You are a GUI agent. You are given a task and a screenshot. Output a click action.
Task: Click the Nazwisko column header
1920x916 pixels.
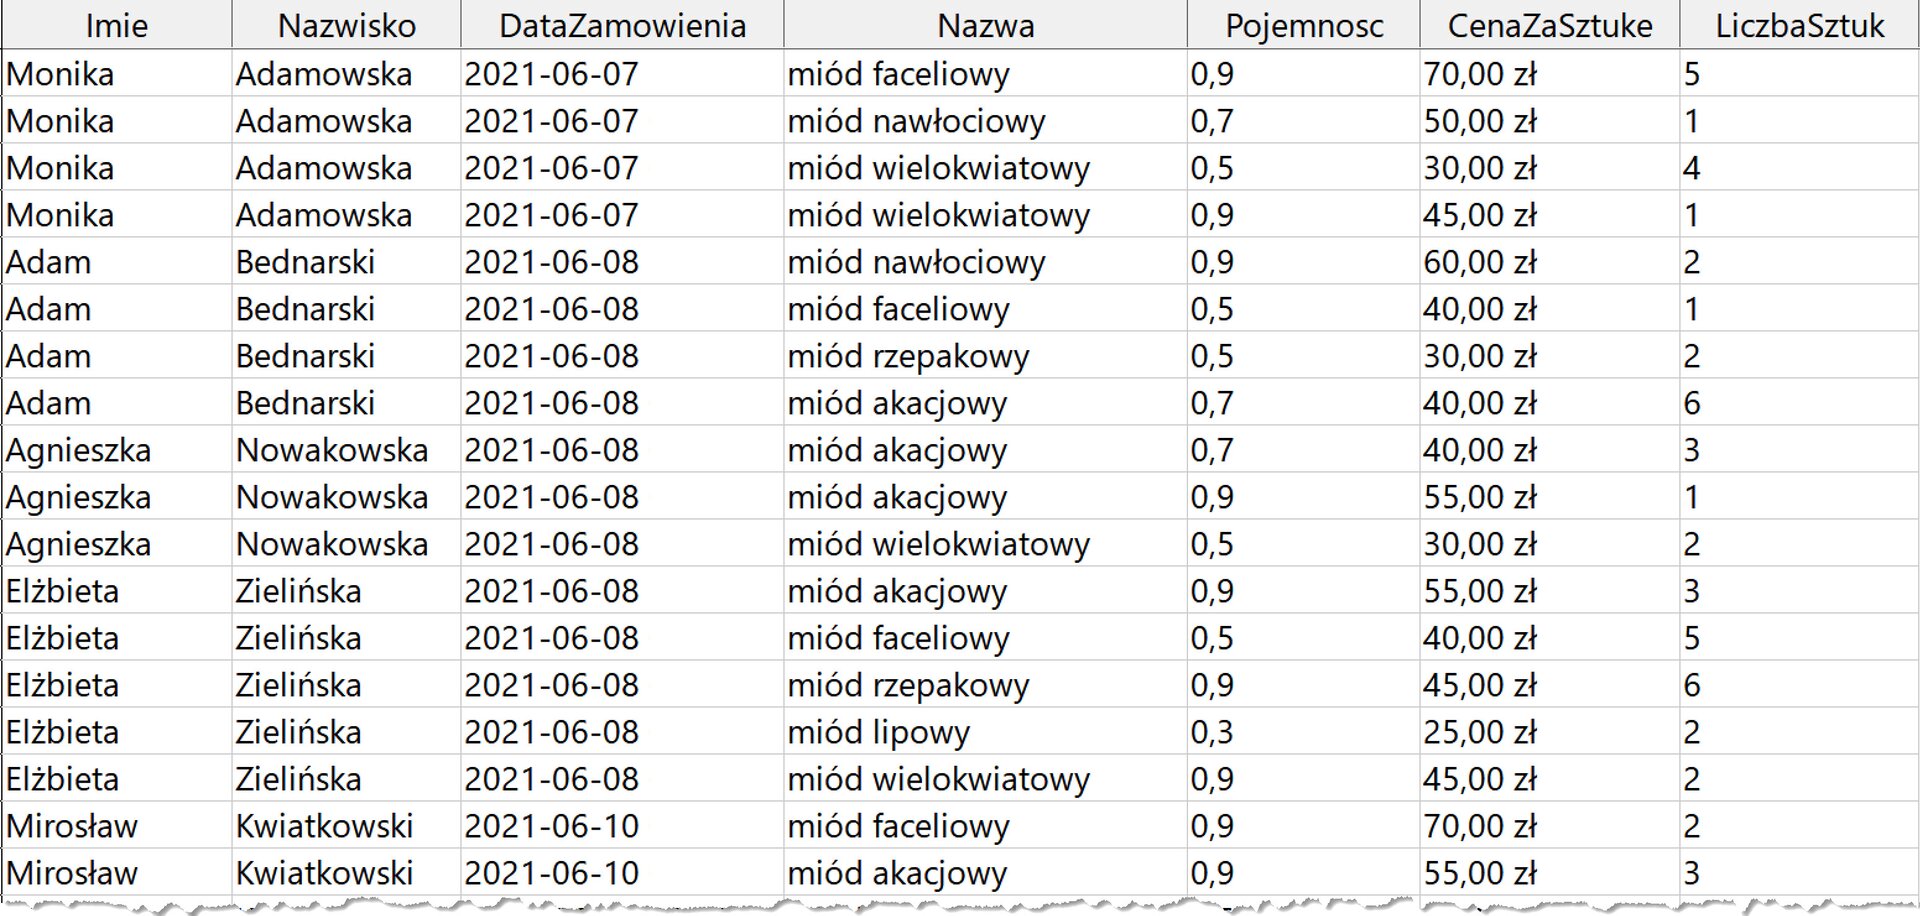point(346,25)
